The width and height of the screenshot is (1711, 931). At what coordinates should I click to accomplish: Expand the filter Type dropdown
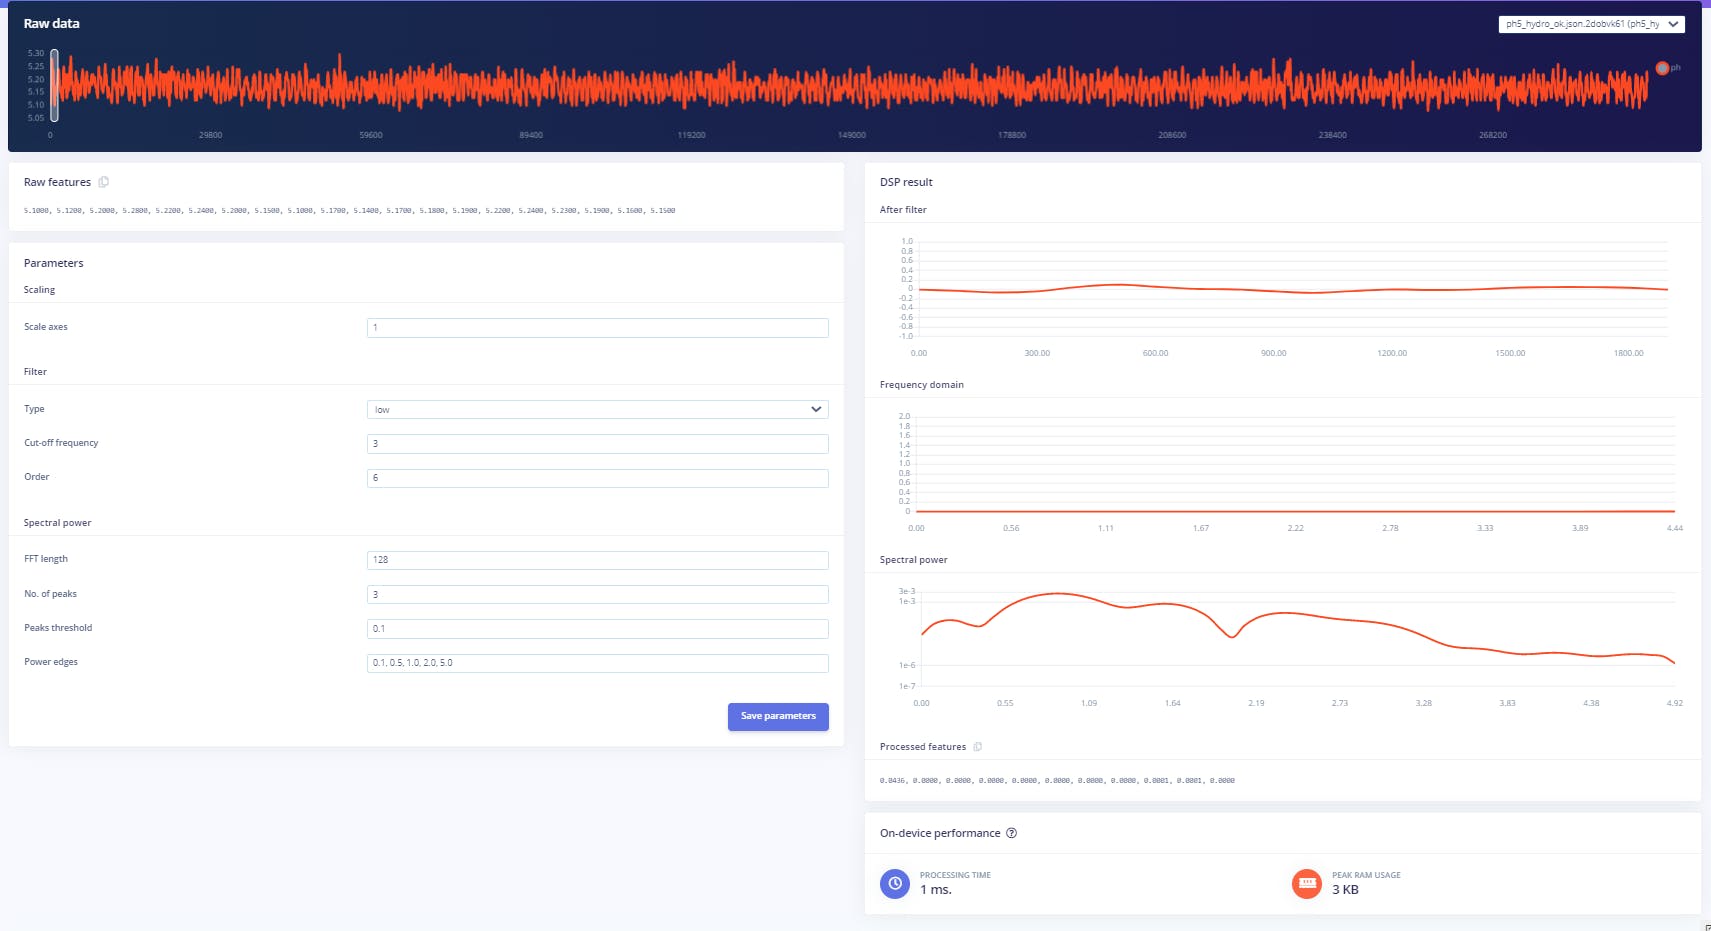pyautogui.click(x=597, y=409)
